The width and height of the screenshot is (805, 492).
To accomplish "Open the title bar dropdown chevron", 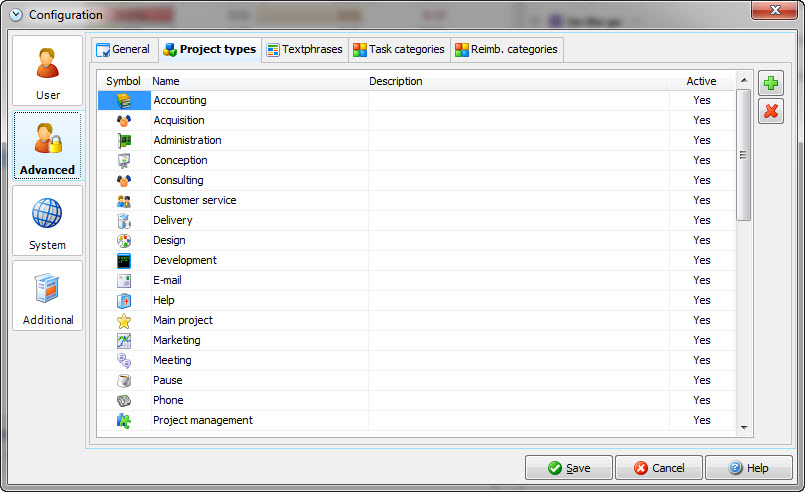I will pos(16,15).
